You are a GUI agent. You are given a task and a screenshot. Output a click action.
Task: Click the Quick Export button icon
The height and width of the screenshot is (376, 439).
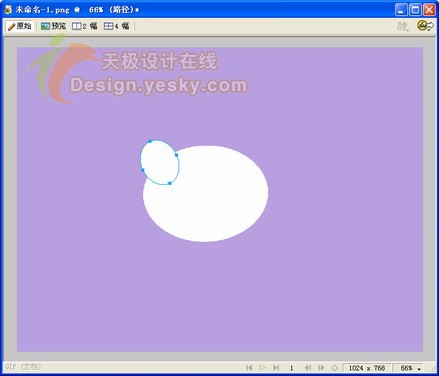point(425,26)
